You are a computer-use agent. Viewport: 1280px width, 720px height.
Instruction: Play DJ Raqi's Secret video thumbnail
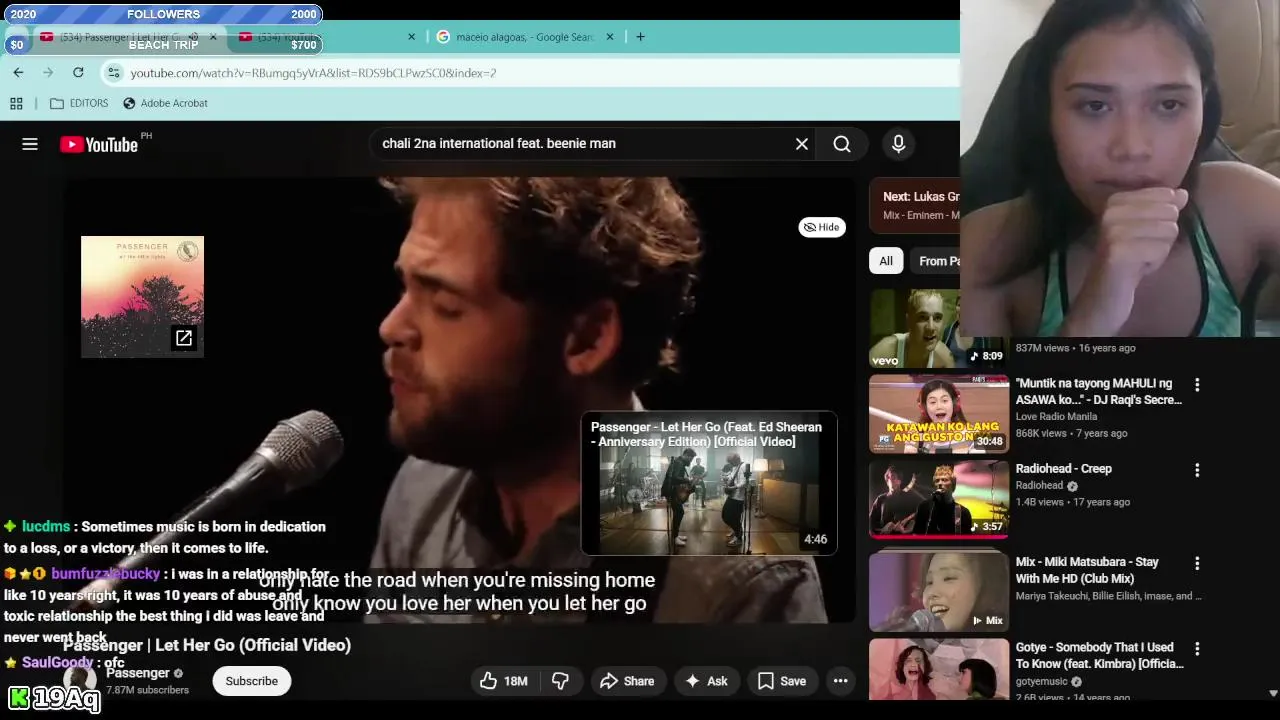[x=939, y=413]
